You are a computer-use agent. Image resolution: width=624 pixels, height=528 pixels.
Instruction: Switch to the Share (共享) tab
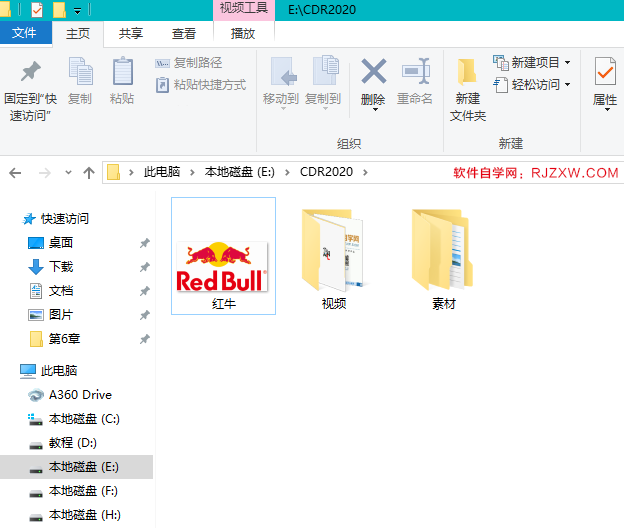click(131, 33)
